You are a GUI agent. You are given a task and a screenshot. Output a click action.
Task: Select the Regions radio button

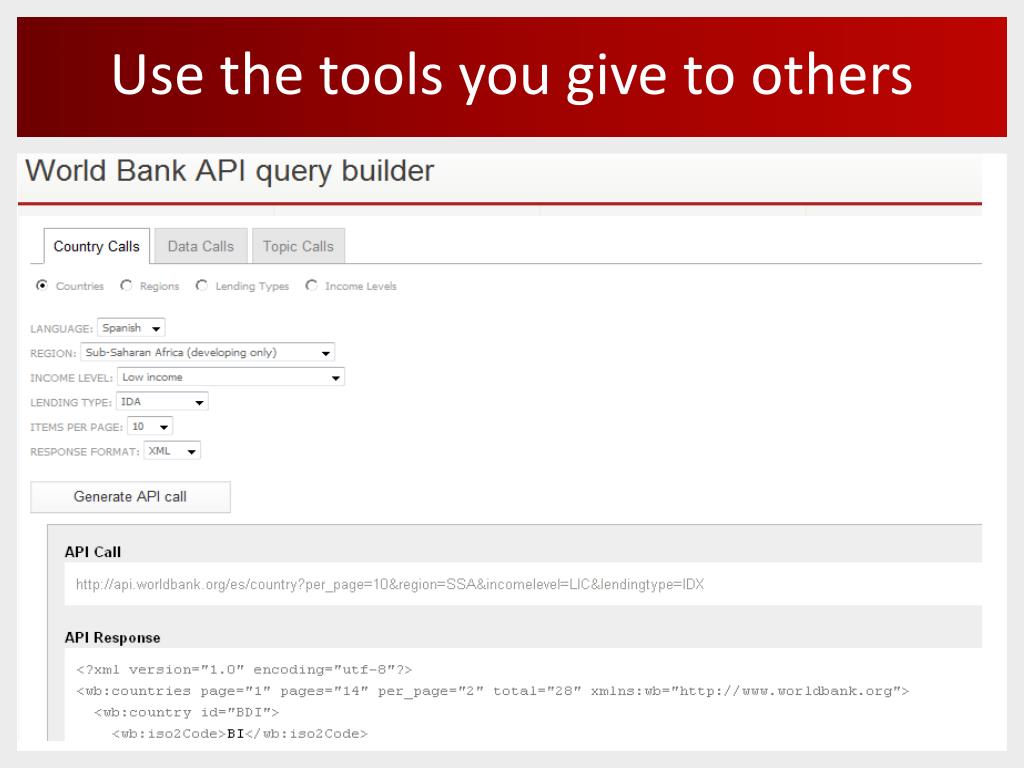click(126, 285)
